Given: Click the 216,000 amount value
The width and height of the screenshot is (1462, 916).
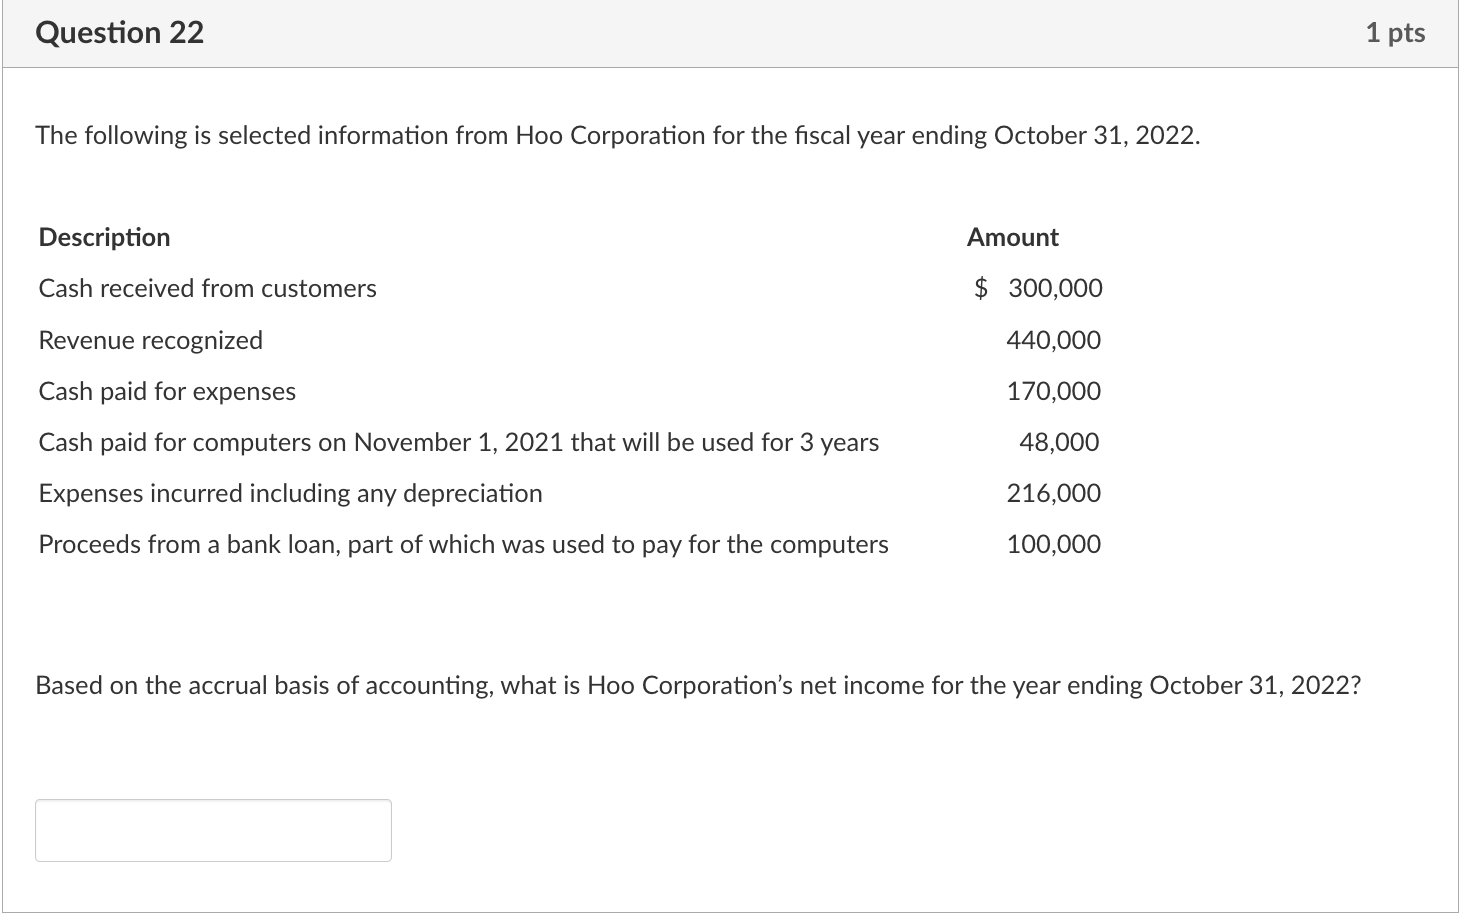Looking at the screenshot, I should [1053, 493].
